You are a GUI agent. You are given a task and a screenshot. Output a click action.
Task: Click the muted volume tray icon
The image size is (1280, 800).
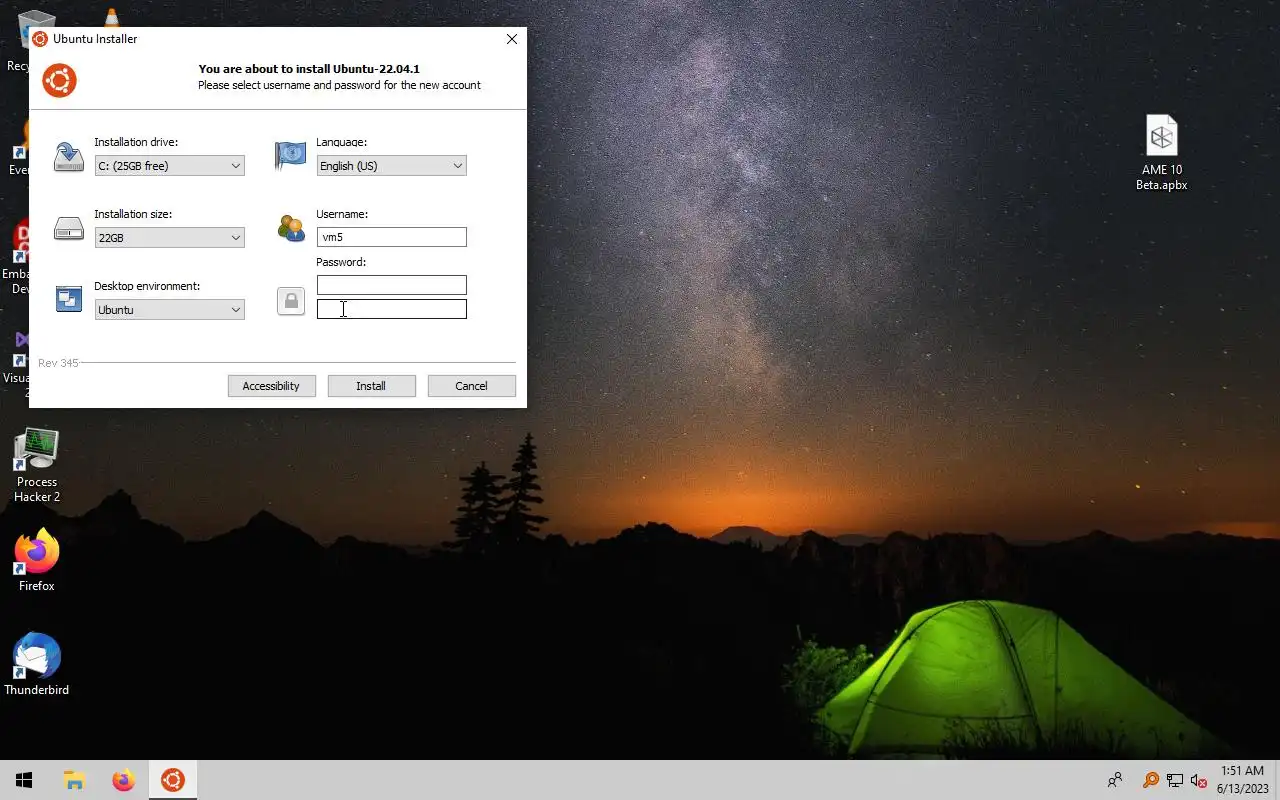(x=1199, y=780)
